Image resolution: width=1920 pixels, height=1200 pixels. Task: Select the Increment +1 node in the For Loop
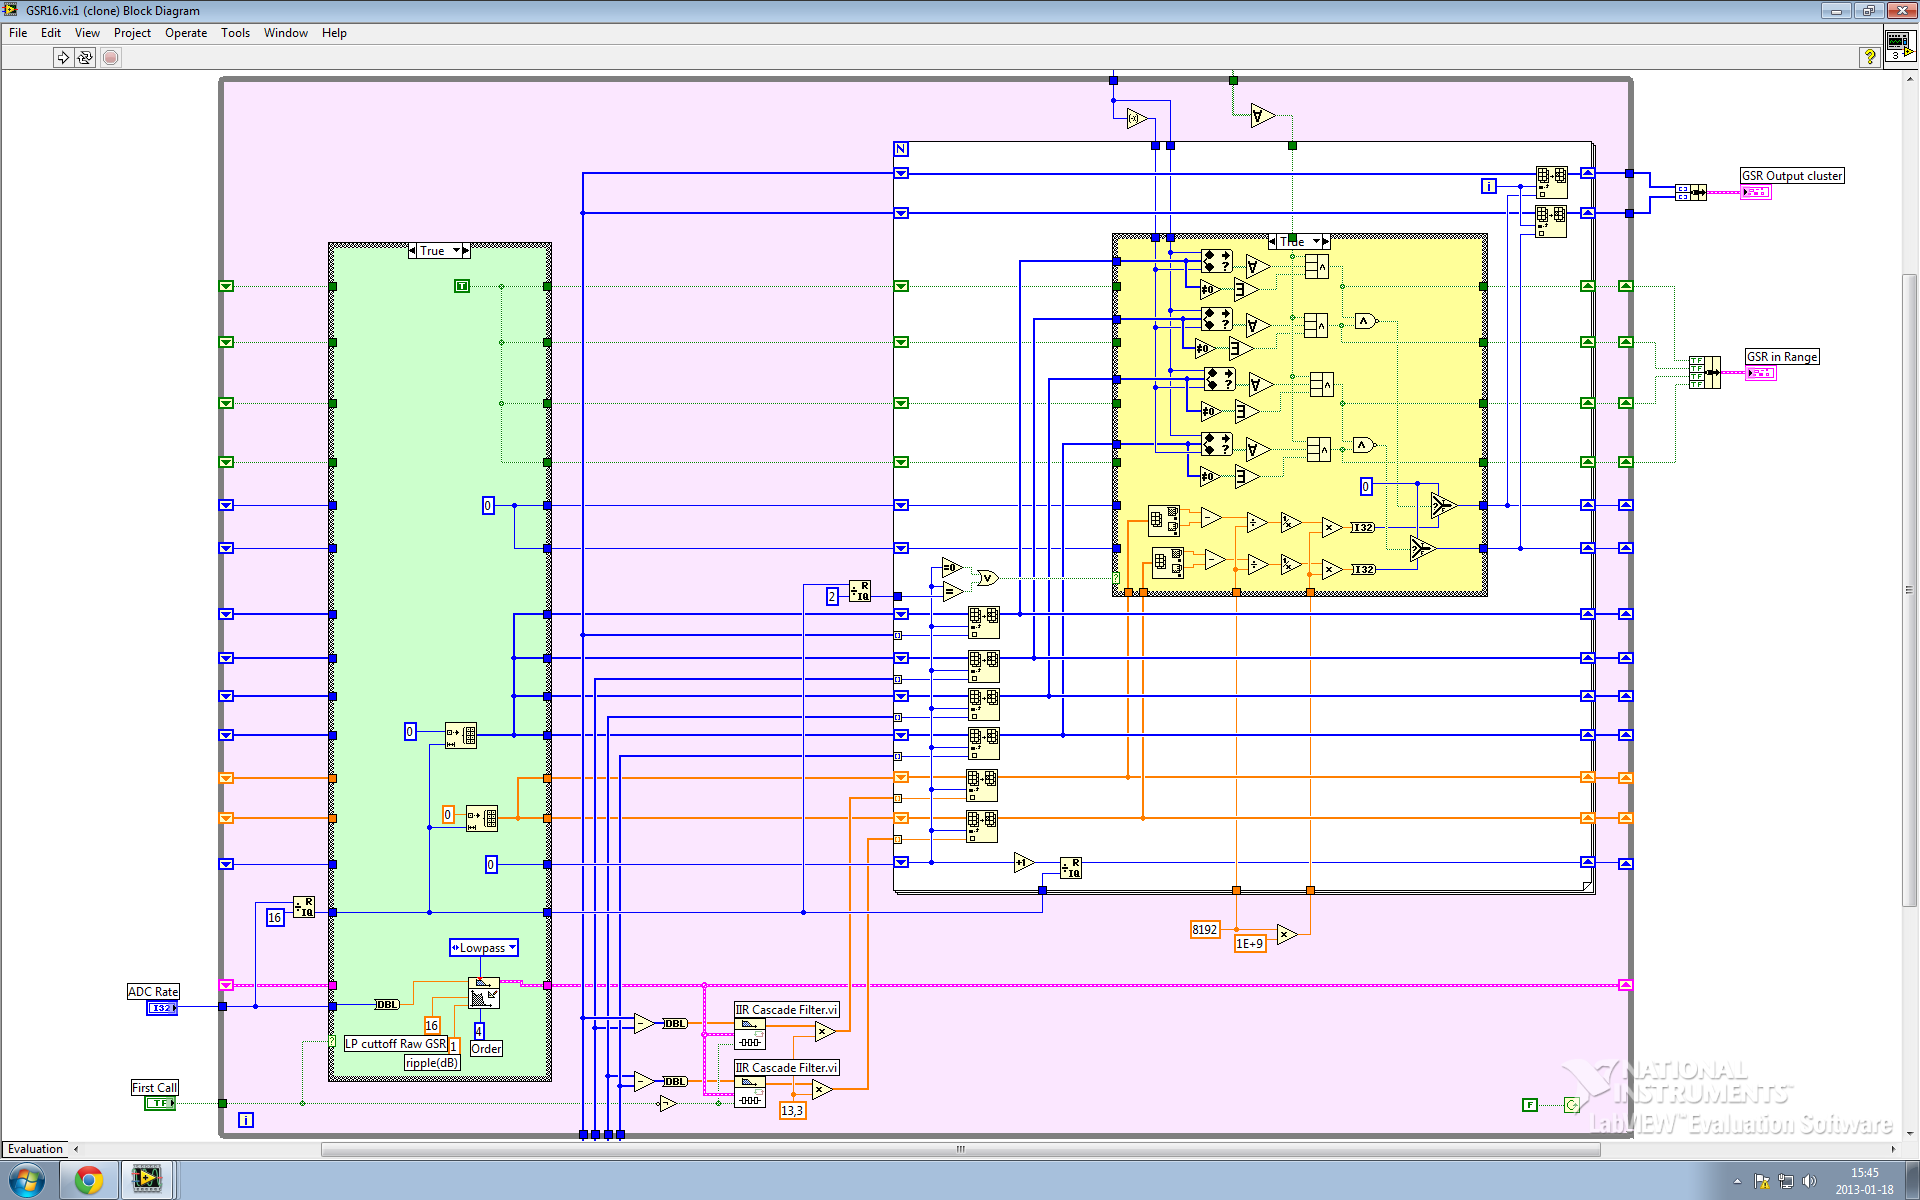click(1024, 862)
